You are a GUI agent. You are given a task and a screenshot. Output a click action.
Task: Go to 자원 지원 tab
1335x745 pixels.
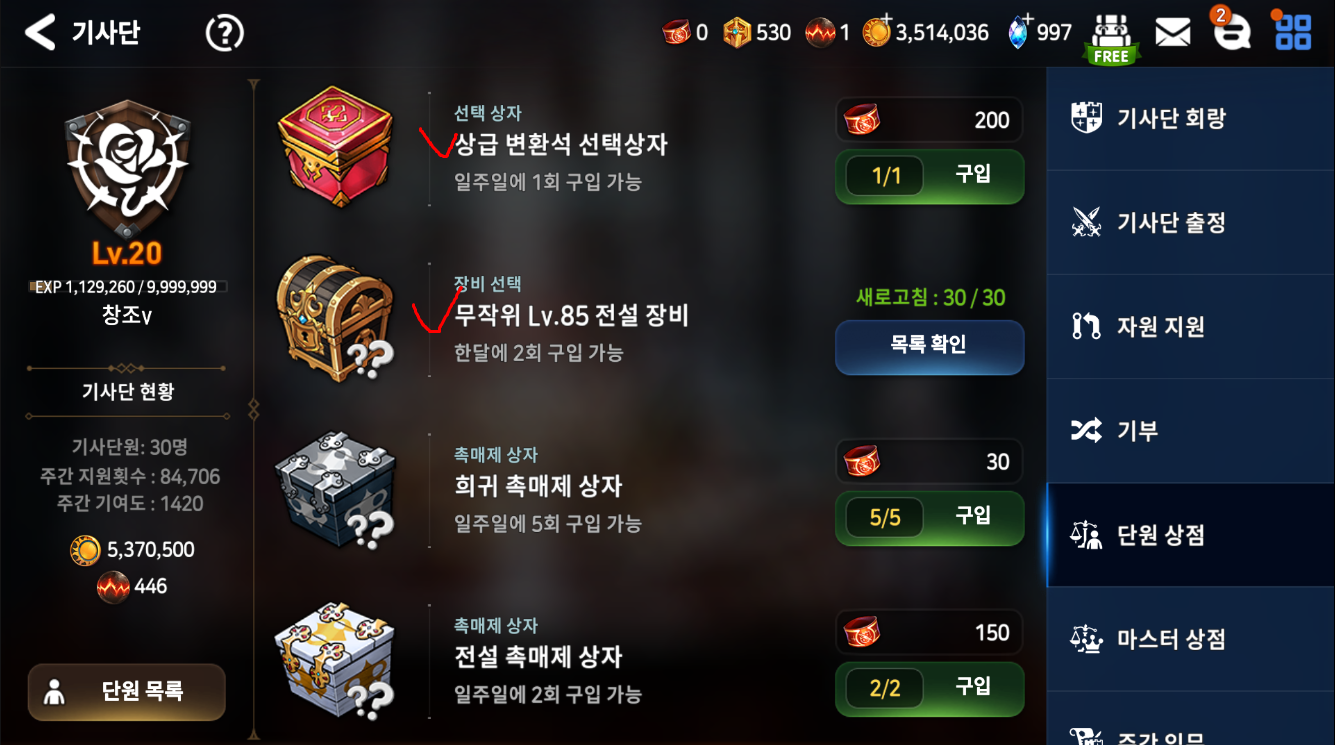(1190, 326)
